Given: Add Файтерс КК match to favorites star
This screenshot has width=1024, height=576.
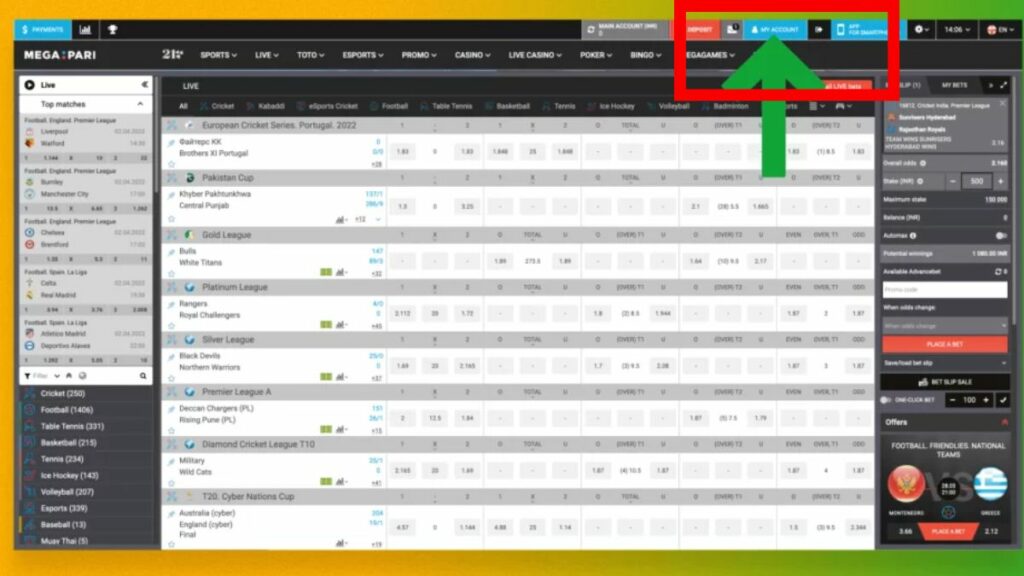Looking at the screenshot, I should coord(171,164).
